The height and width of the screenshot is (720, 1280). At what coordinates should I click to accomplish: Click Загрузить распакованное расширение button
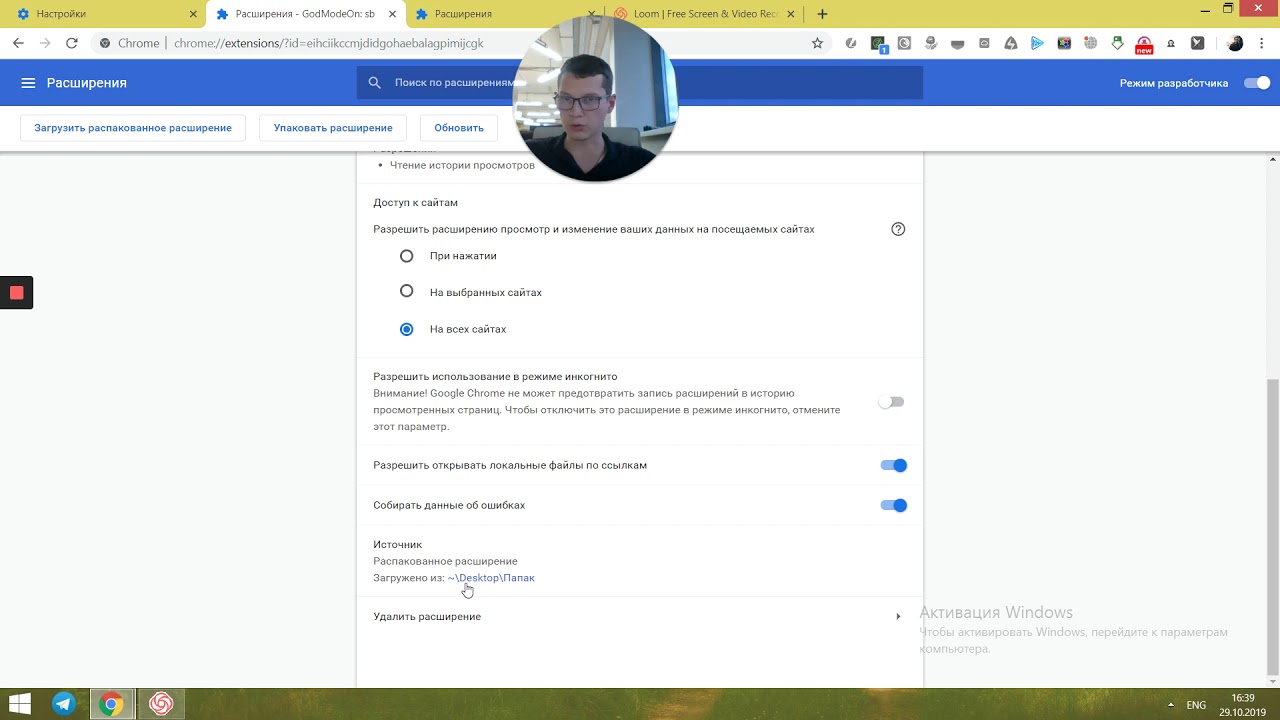(x=133, y=128)
